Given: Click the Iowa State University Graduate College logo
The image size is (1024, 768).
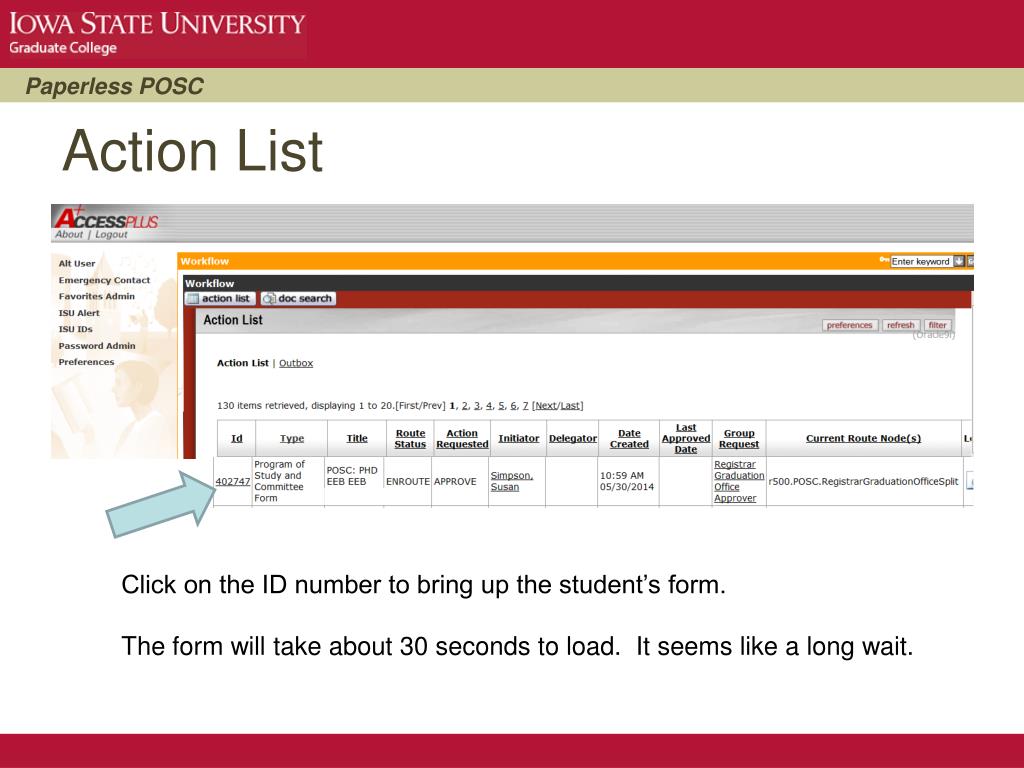Looking at the screenshot, I should pyautogui.click(x=156, y=32).
